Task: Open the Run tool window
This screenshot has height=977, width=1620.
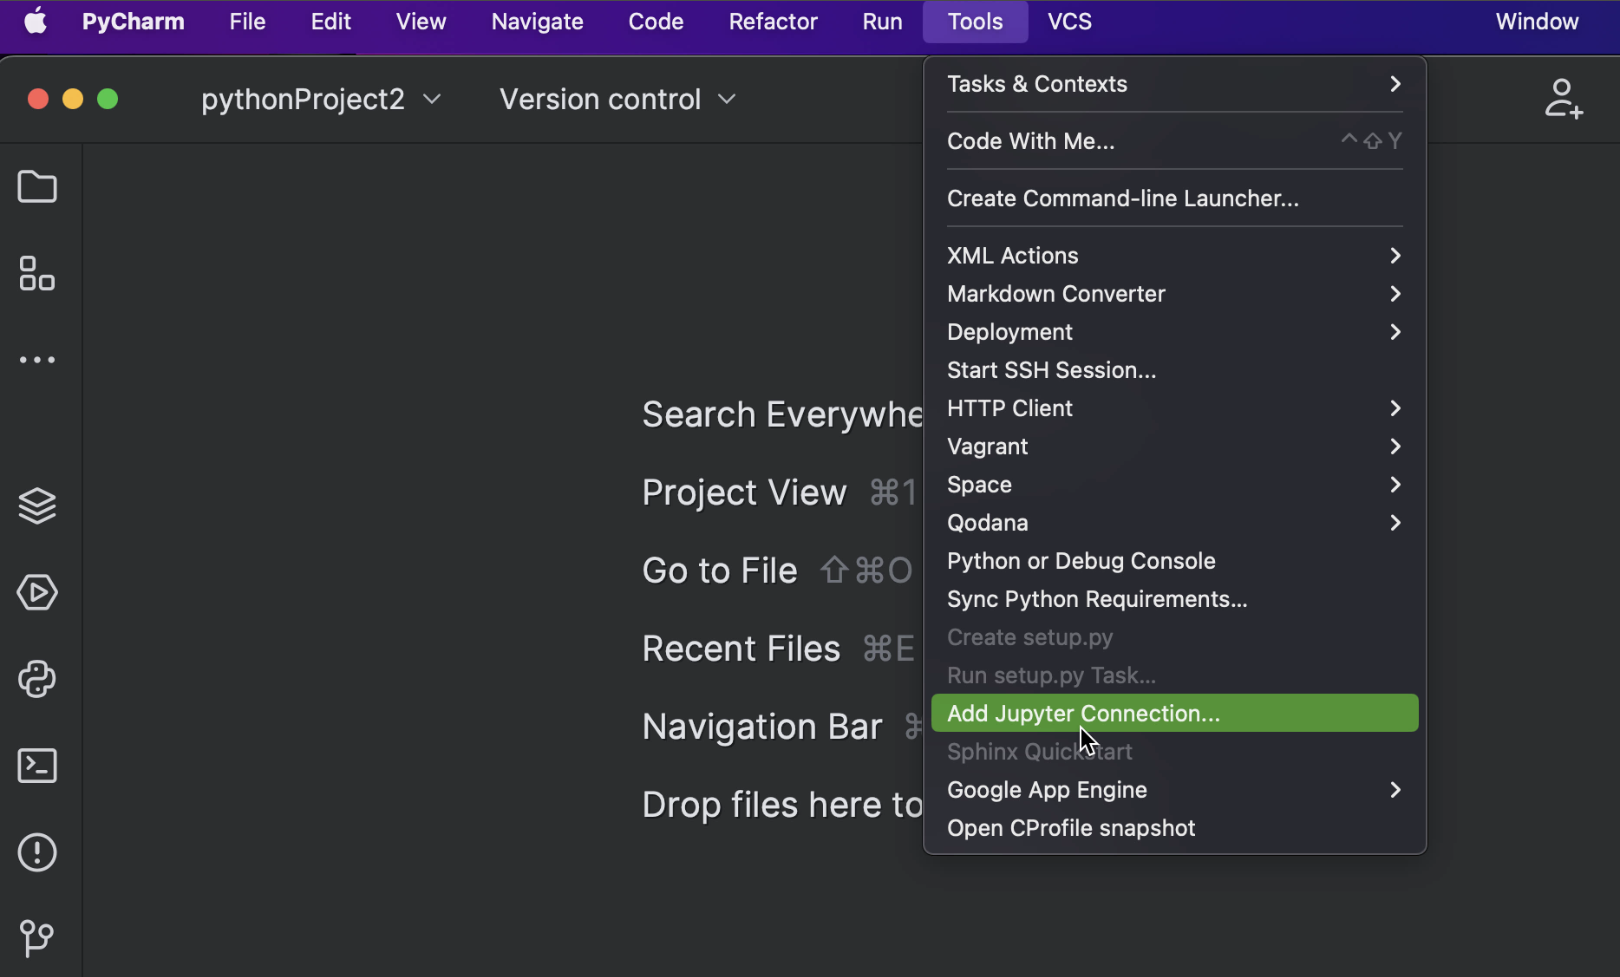Action: click(x=37, y=592)
